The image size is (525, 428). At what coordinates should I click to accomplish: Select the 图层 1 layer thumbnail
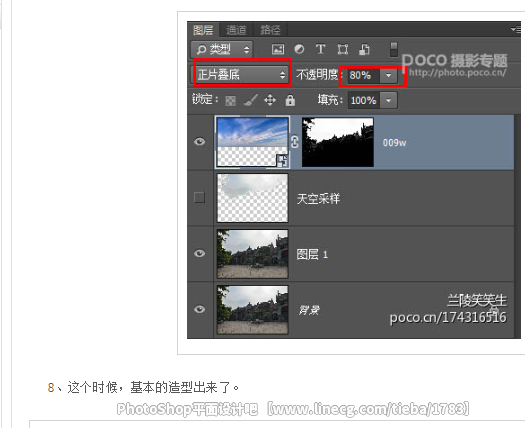click(252, 254)
